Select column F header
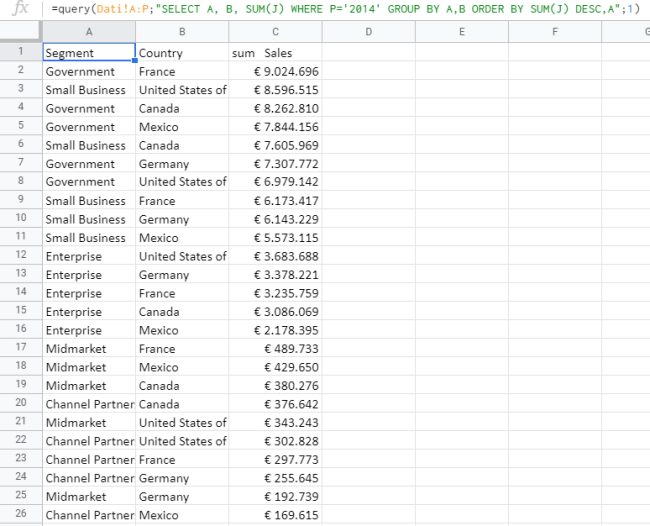Viewport: 650px width, 526px height. point(554,32)
